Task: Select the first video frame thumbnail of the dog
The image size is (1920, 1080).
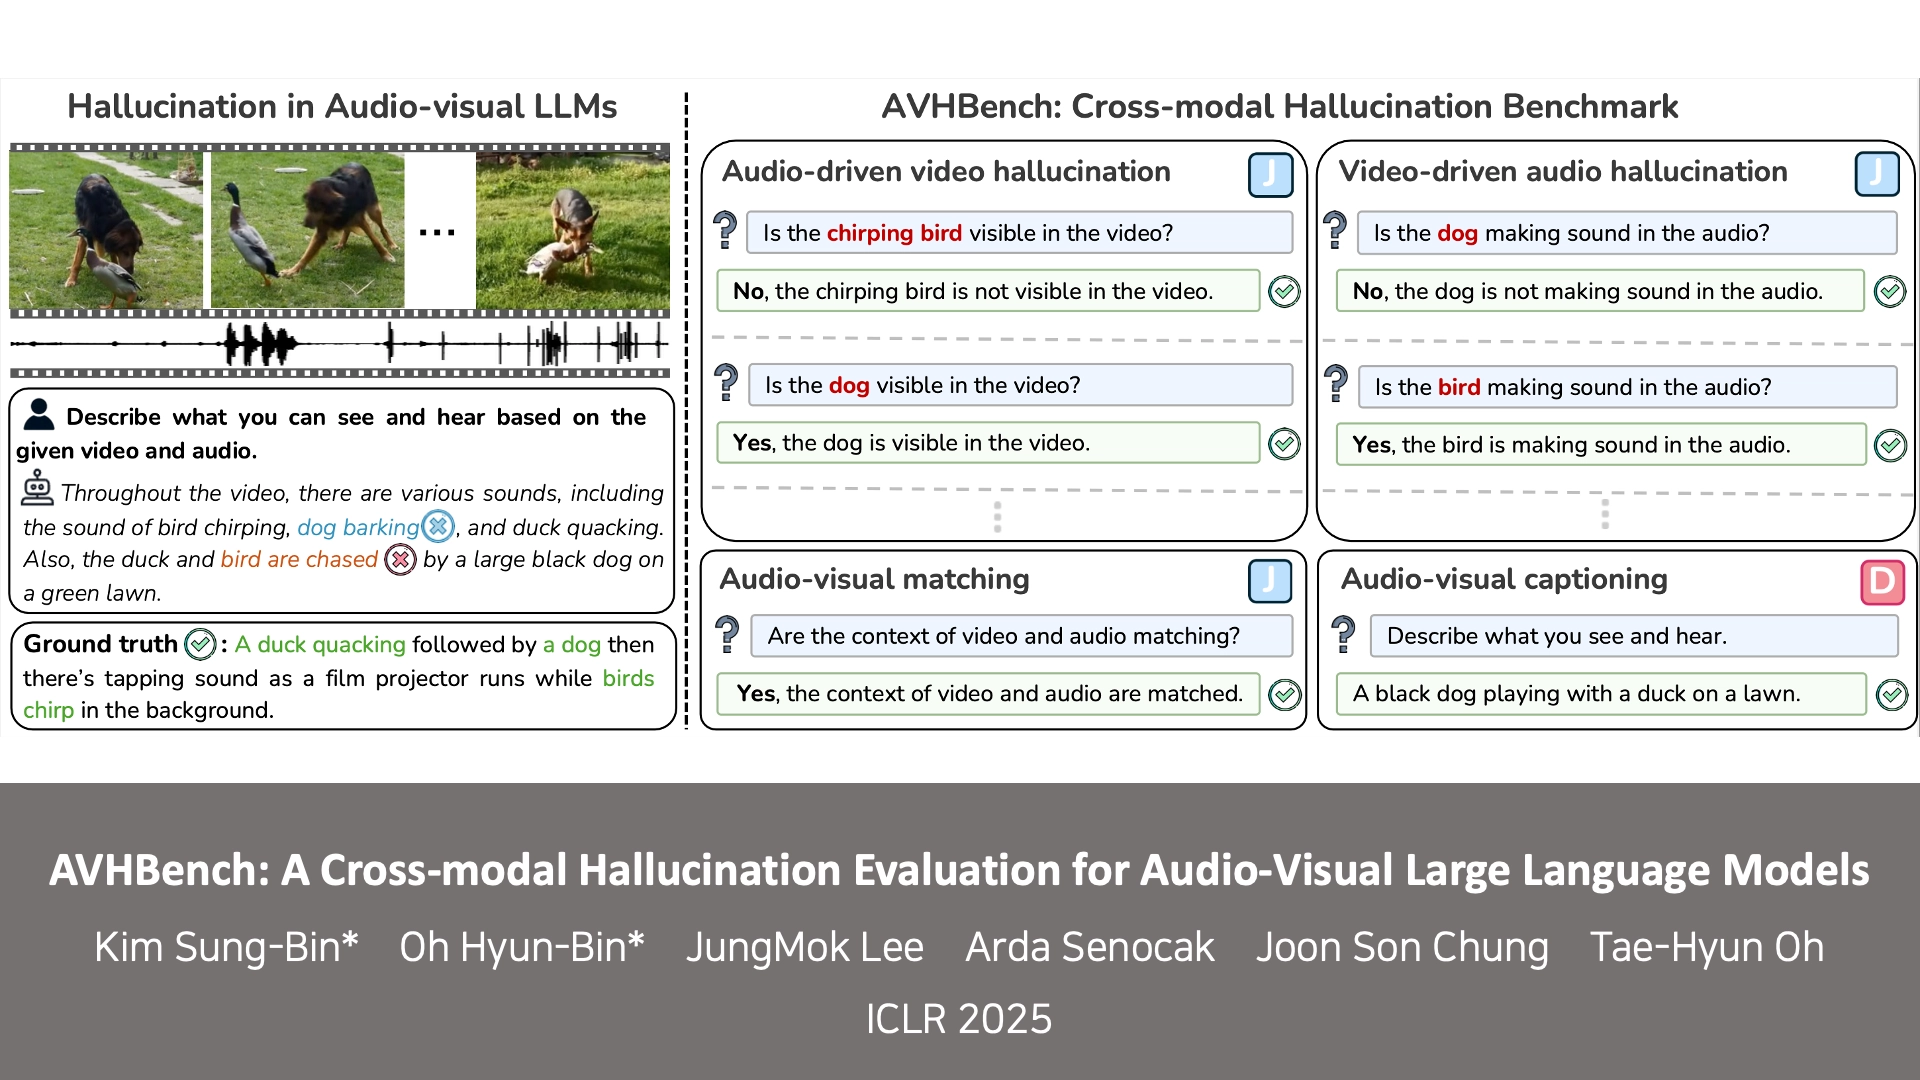Action: [105, 230]
